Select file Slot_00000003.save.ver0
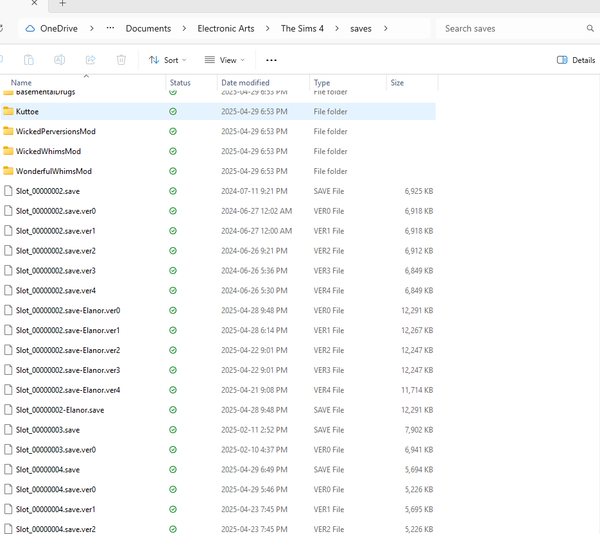This screenshot has width=600, height=534. click(x=56, y=449)
